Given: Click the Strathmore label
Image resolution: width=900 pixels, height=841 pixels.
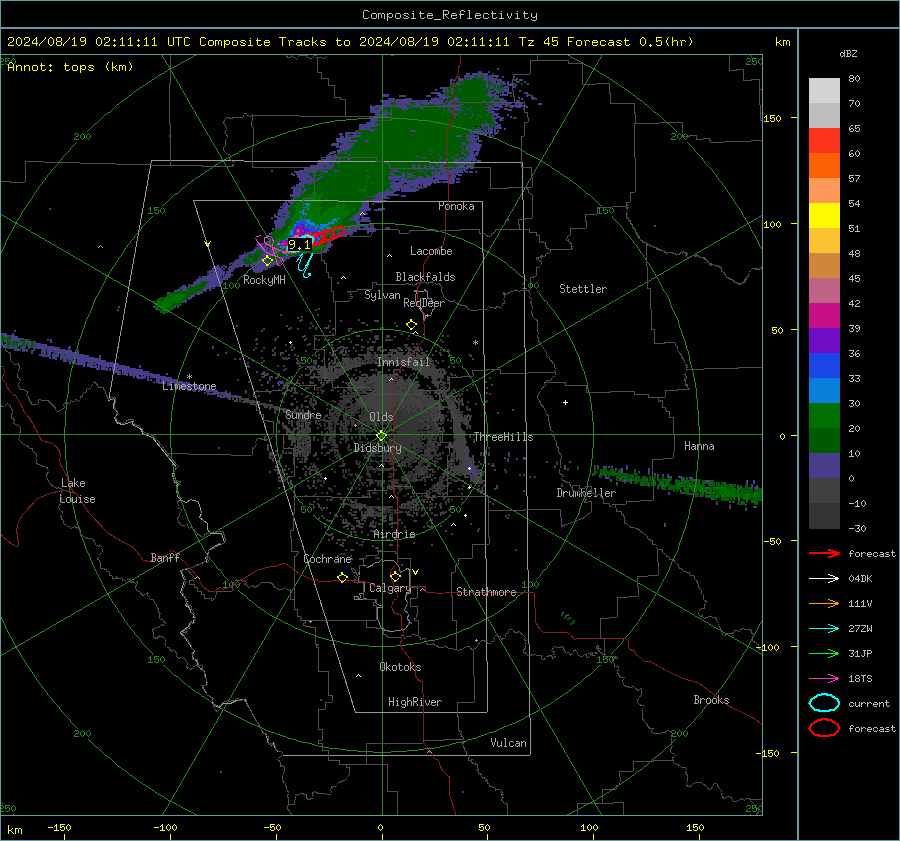Looking at the screenshot, I should (x=486, y=592).
